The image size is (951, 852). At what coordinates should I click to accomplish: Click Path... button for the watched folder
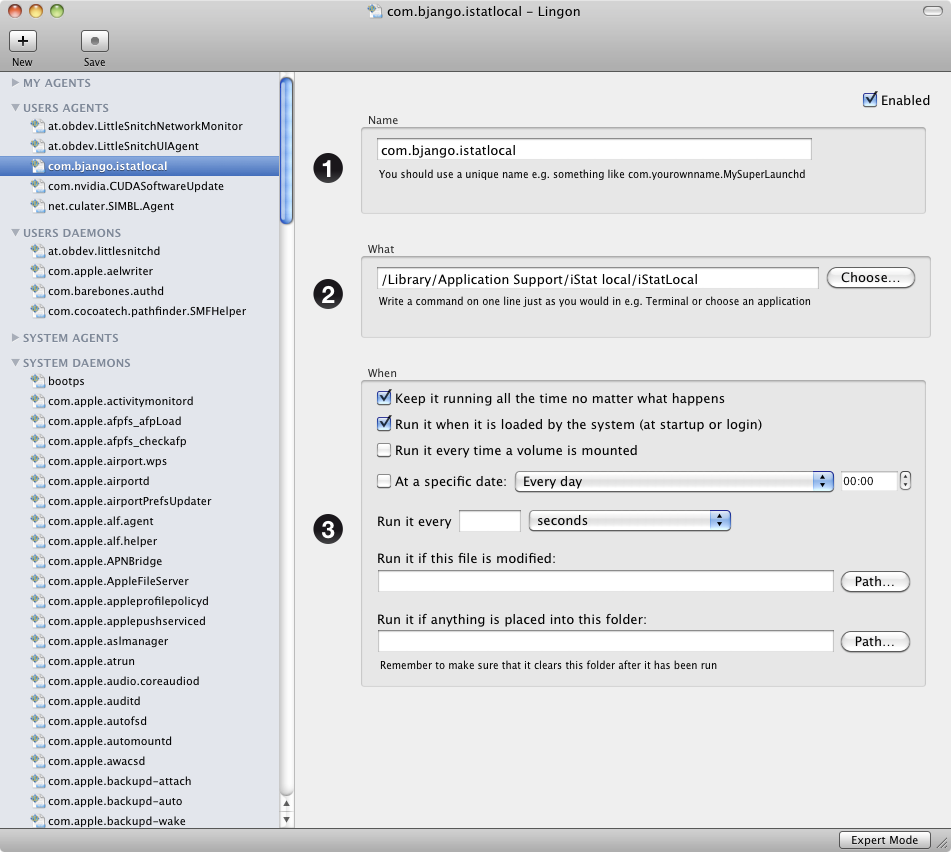coord(875,642)
